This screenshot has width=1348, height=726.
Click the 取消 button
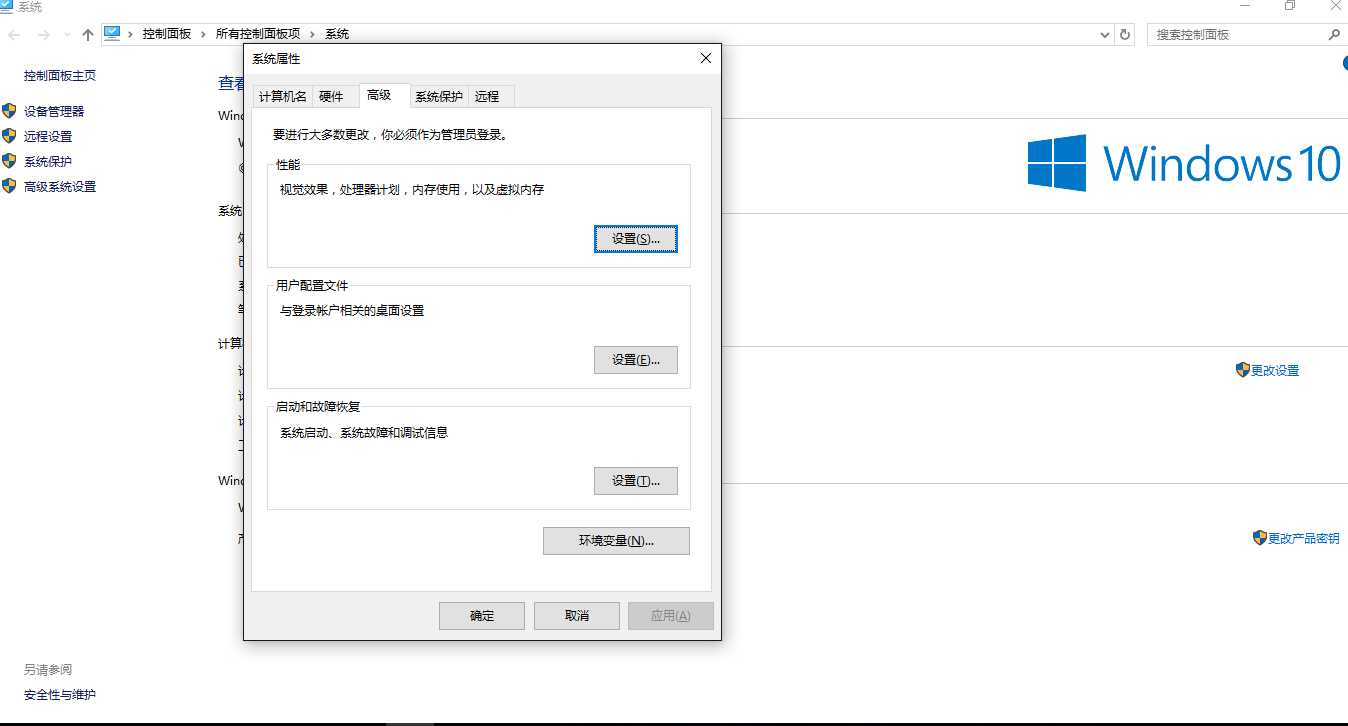point(576,615)
